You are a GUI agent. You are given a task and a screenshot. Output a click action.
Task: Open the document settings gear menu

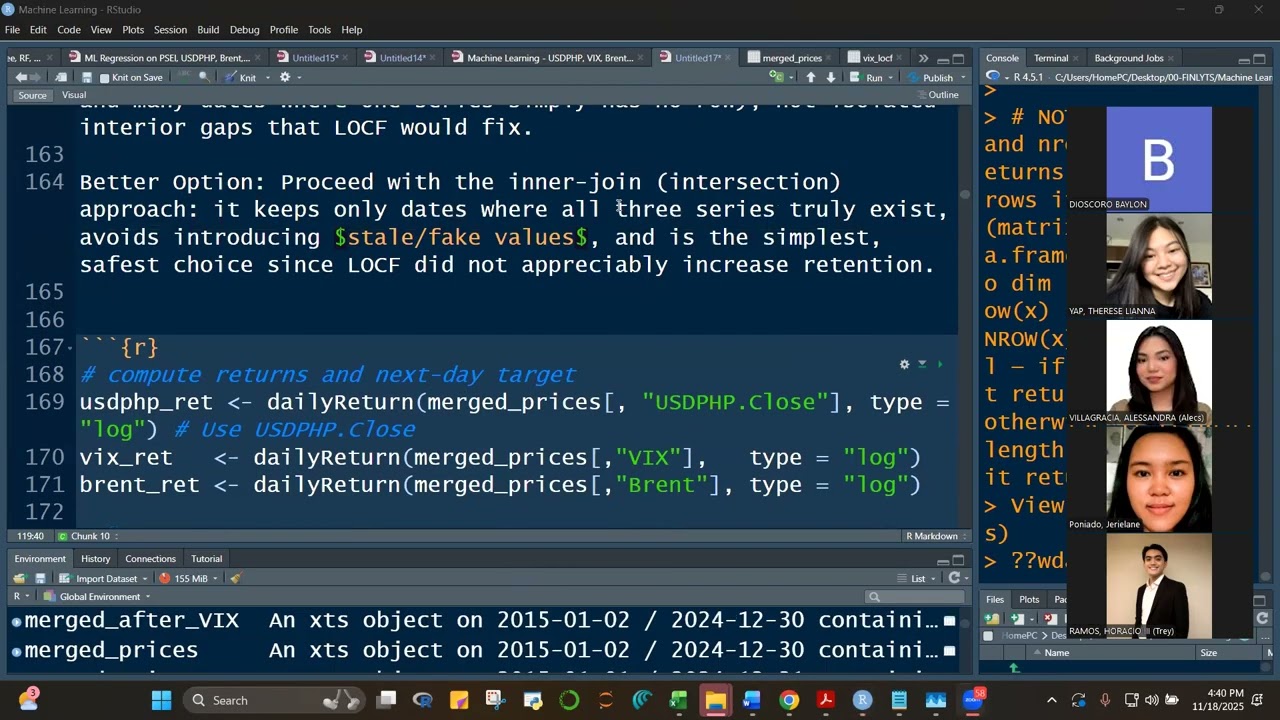pos(285,77)
